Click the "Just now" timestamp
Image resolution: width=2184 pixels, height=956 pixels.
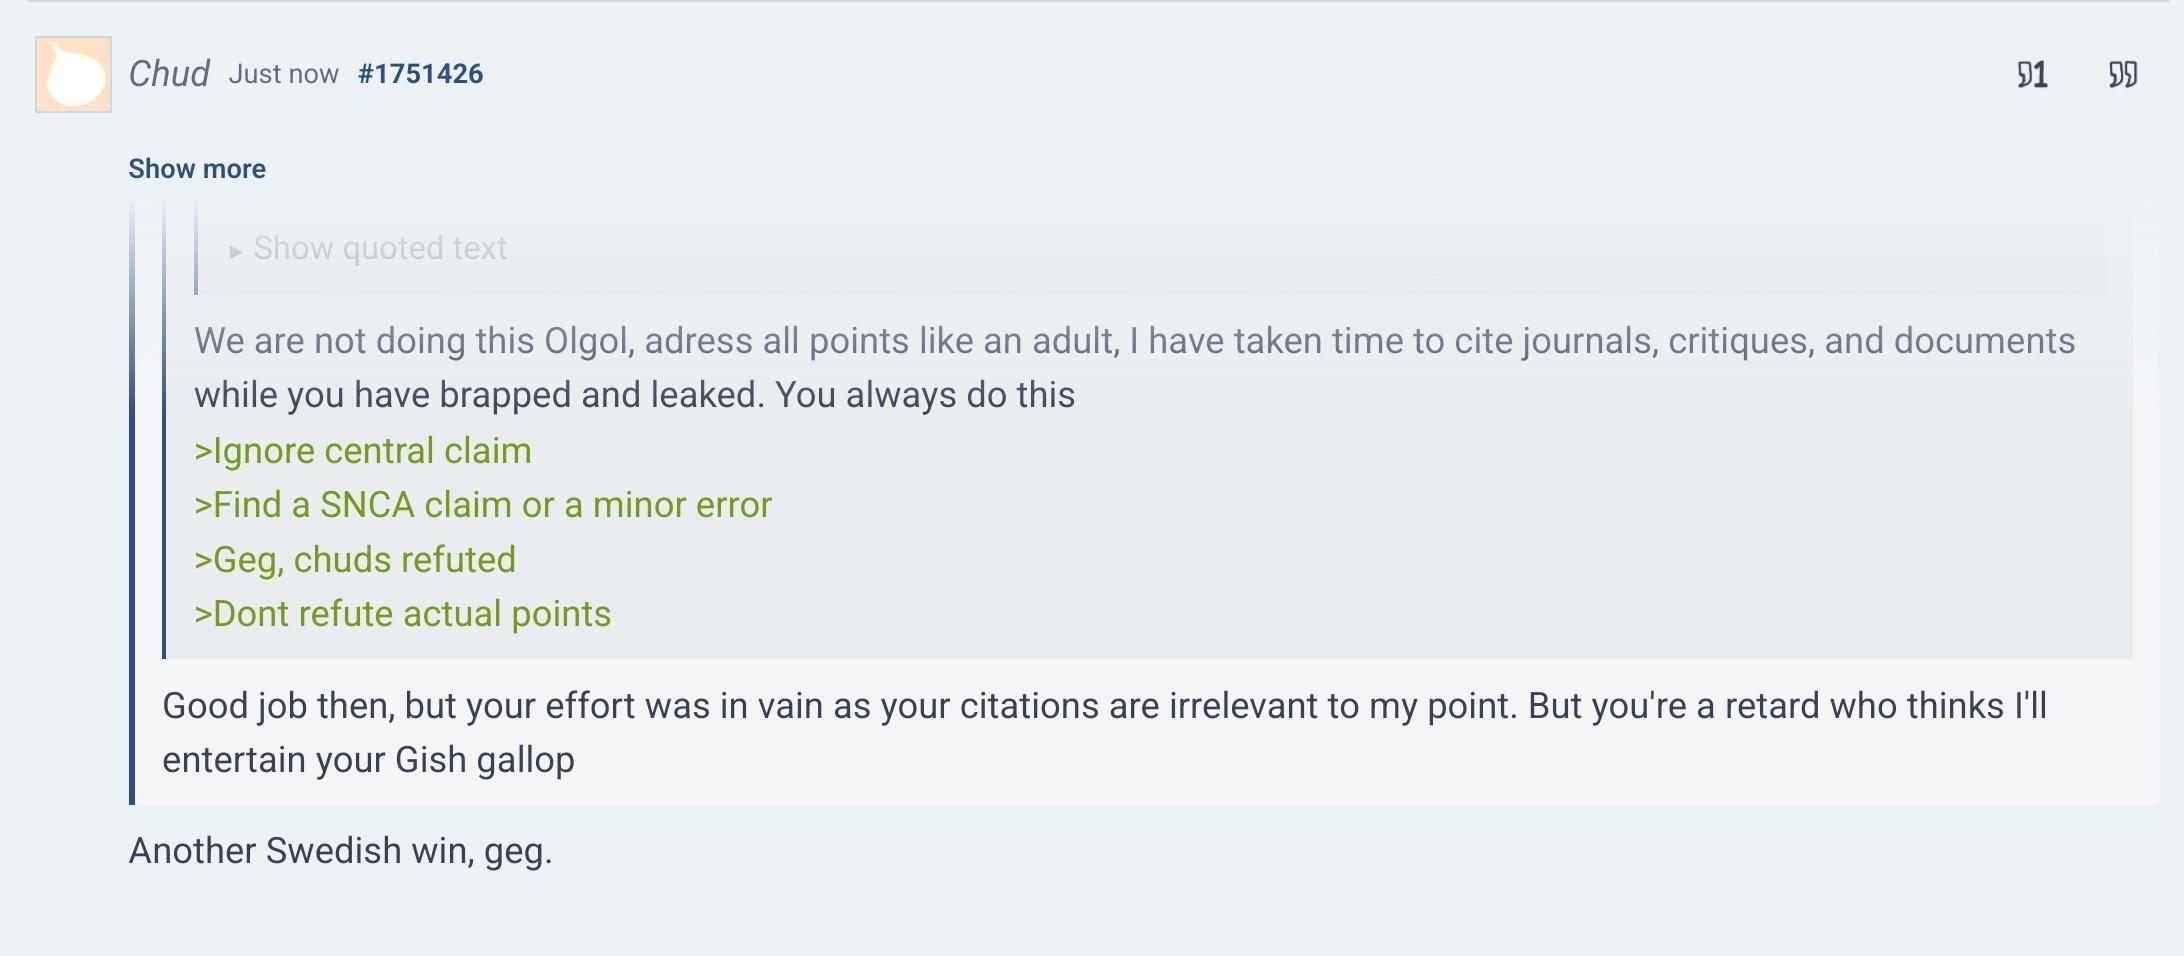click(x=284, y=74)
